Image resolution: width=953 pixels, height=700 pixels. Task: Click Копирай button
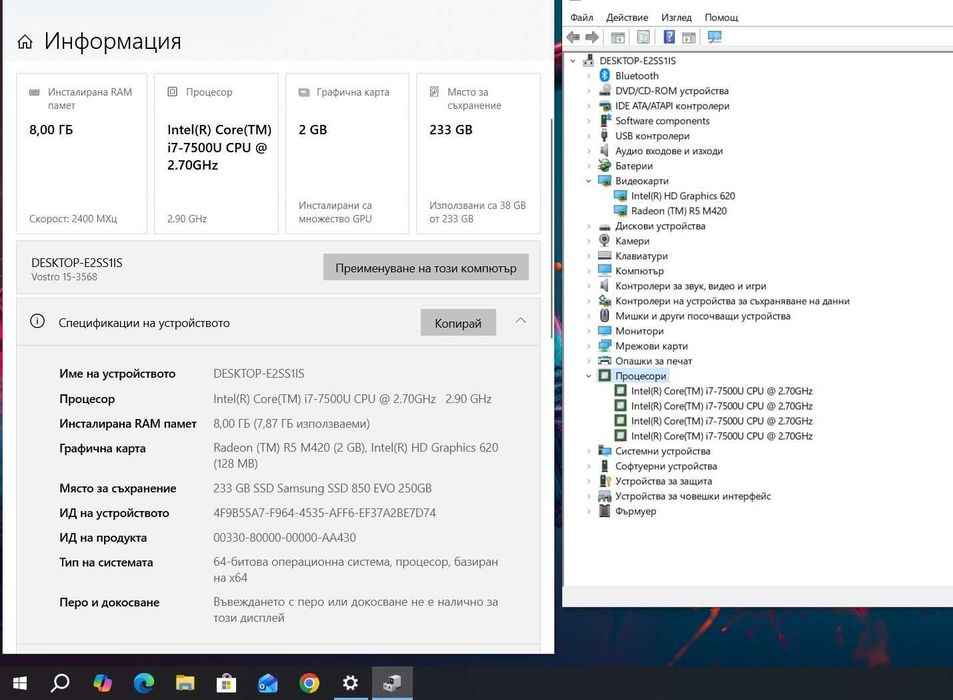tap(458, 323)
